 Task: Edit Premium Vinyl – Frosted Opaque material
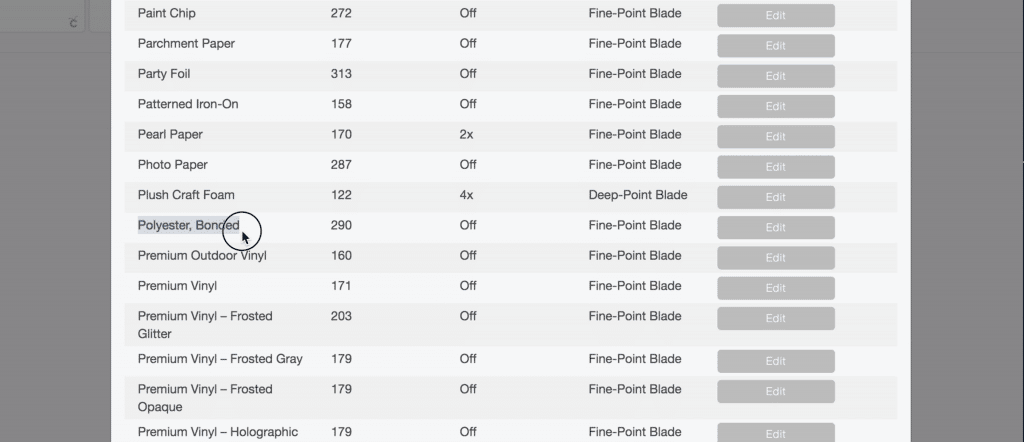pos(775,391)
